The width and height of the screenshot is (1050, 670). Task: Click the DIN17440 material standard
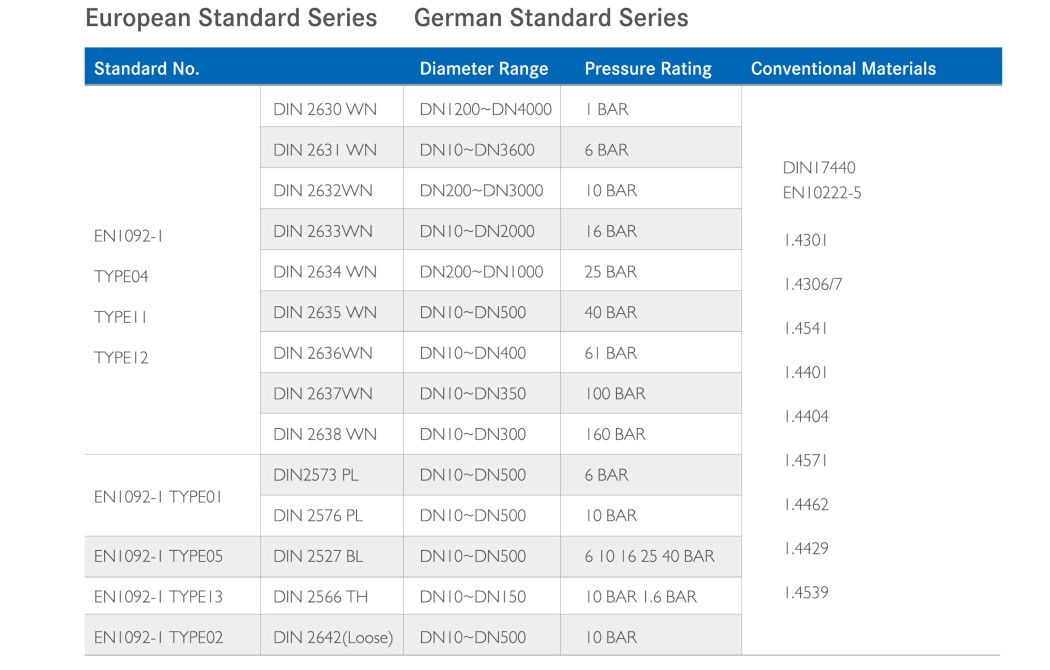point(819,168)
